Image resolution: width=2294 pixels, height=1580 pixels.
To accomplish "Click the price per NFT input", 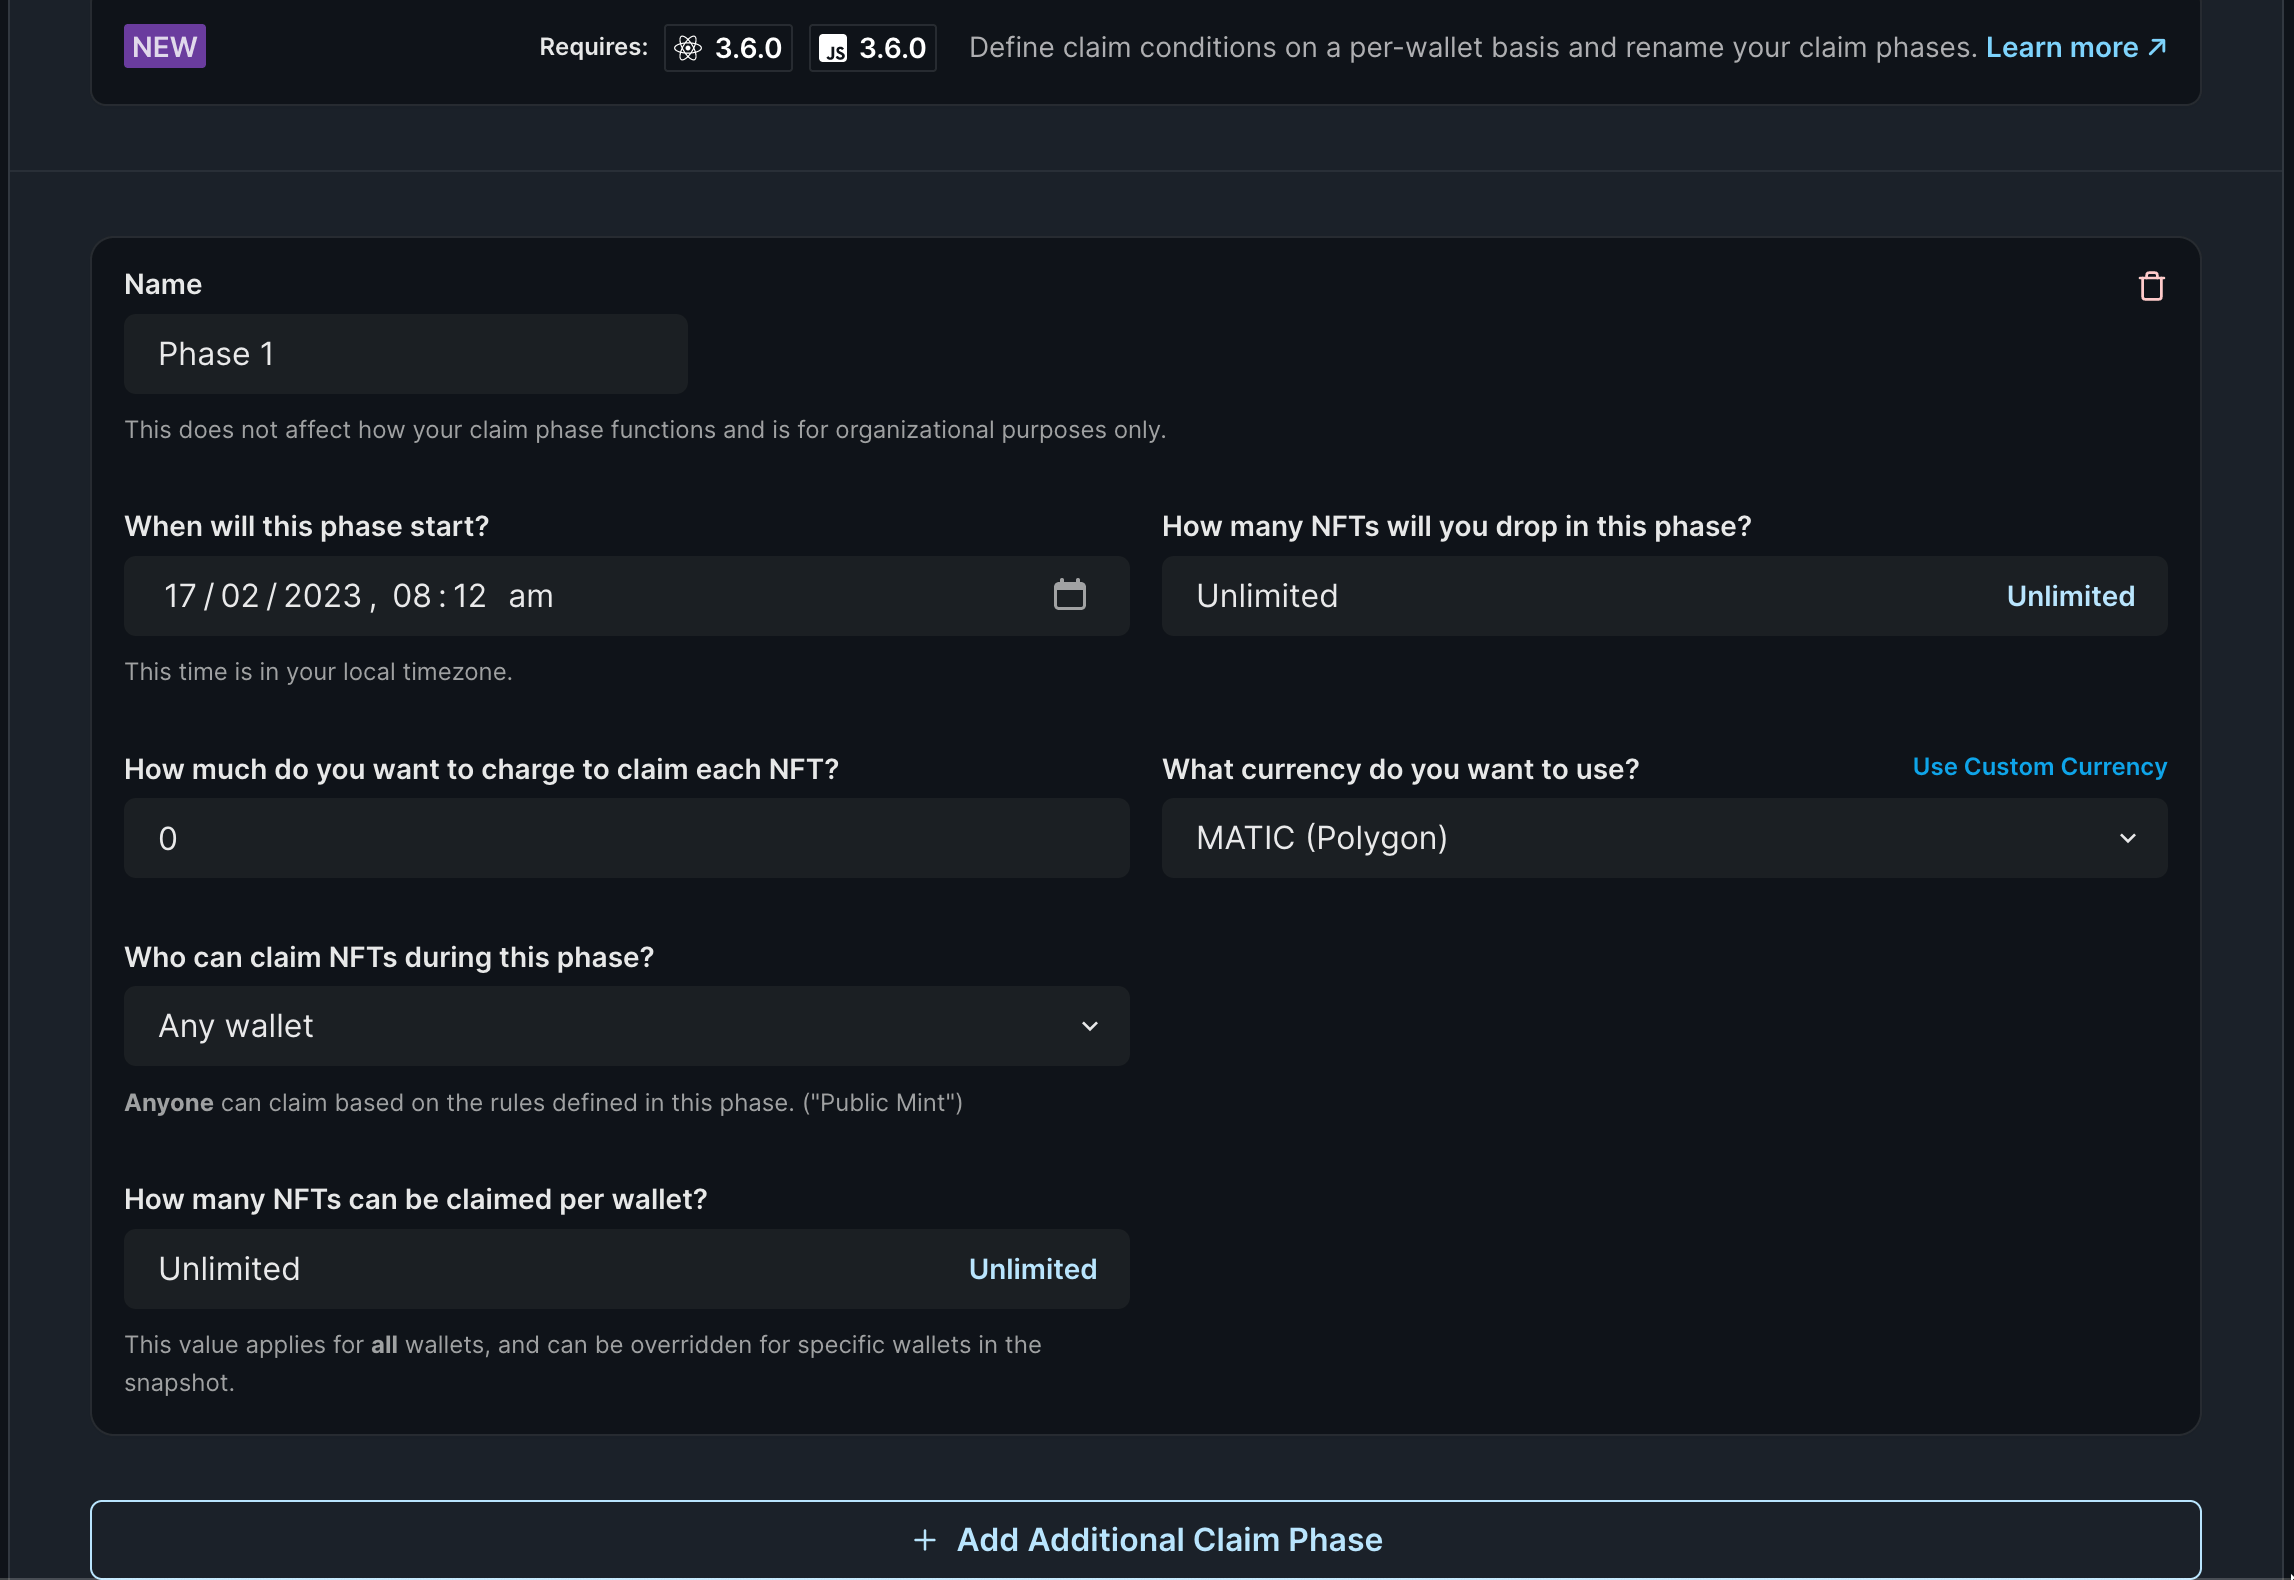I will 626,838.
